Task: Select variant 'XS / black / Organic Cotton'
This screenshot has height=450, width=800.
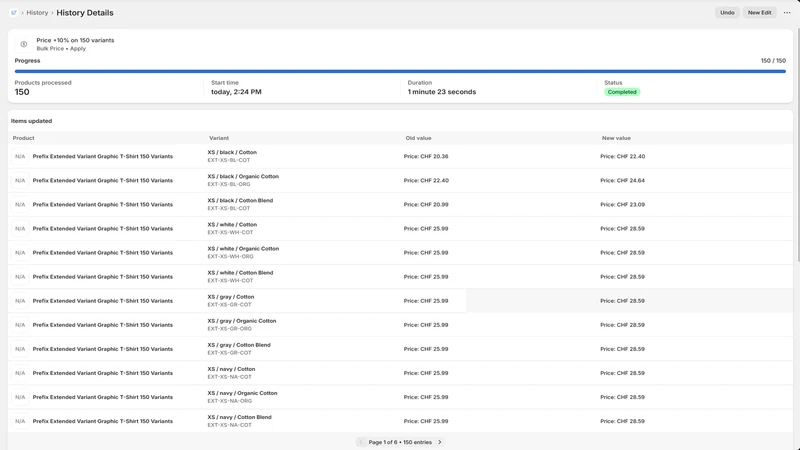Action: pos(243,177)
